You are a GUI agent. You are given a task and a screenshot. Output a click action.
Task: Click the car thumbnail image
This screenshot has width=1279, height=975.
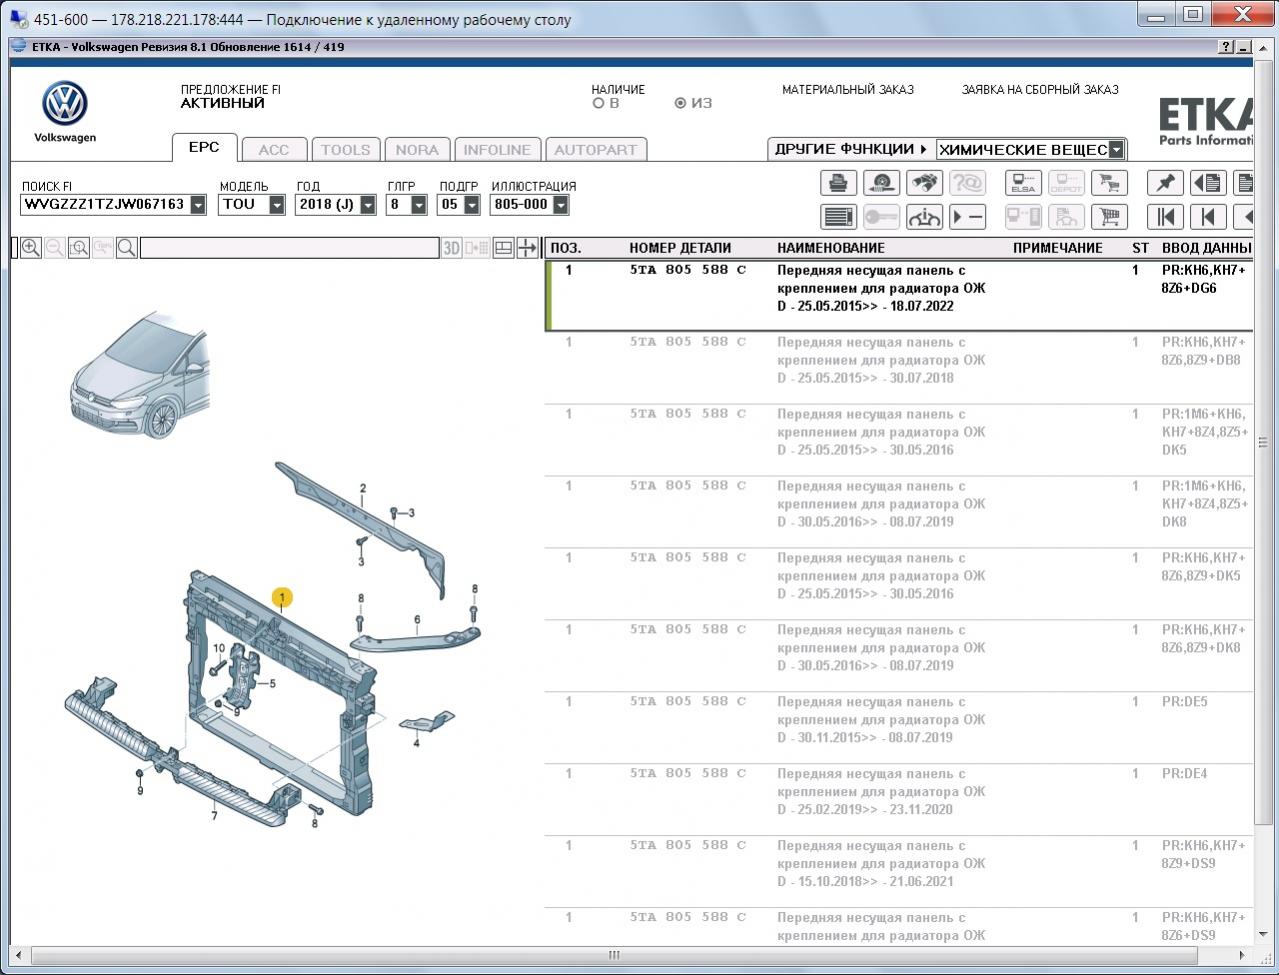[140, 374]
